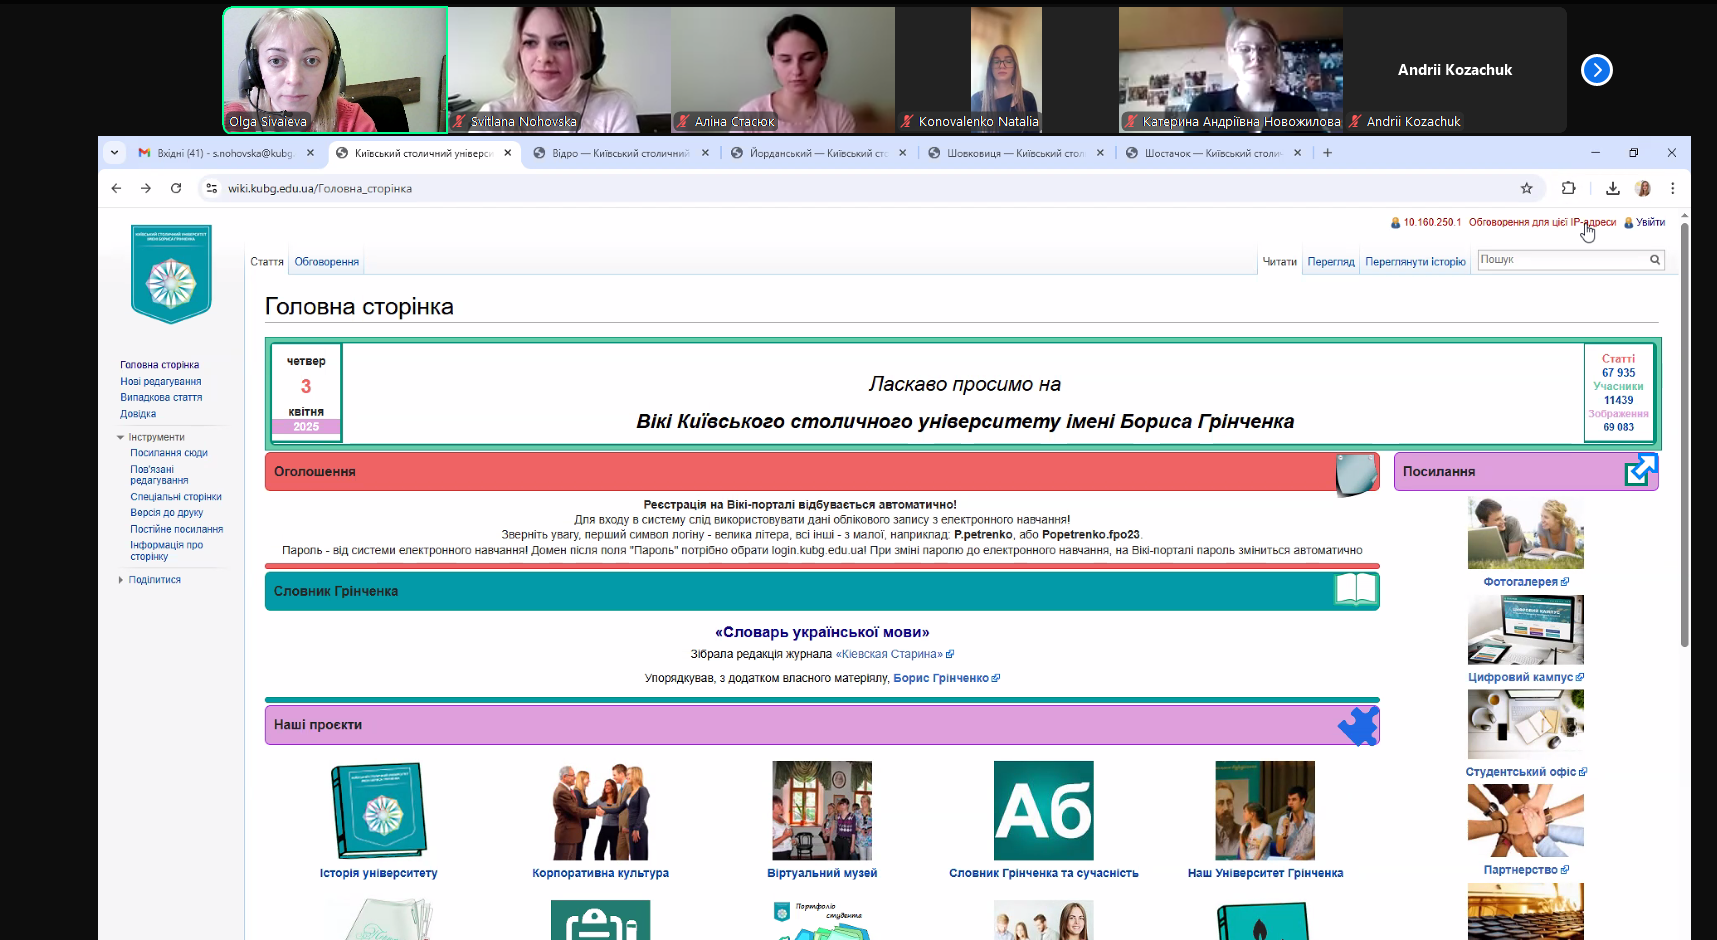Open Обговорення для цієї IP-адреси link
The image size is (1717, 940).
(1542, 223)
